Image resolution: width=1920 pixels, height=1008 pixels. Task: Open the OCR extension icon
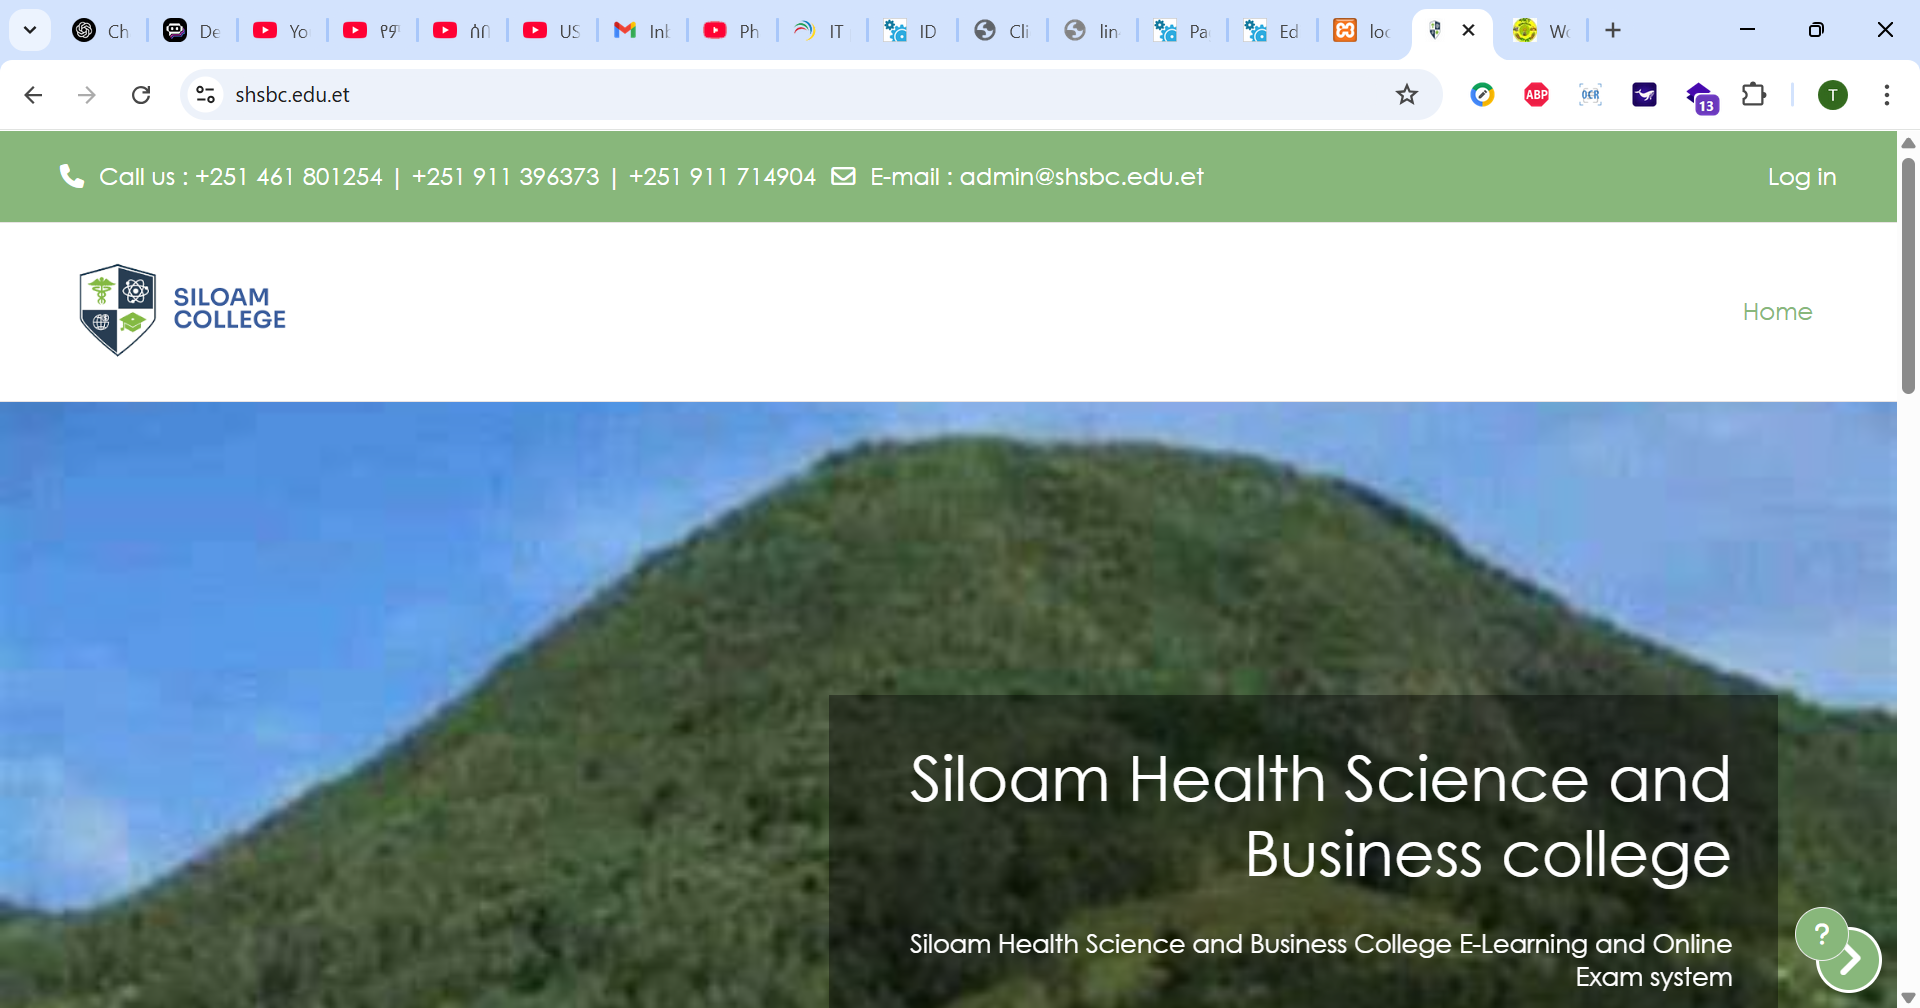pyautogui.click(x=1590, y=94)
